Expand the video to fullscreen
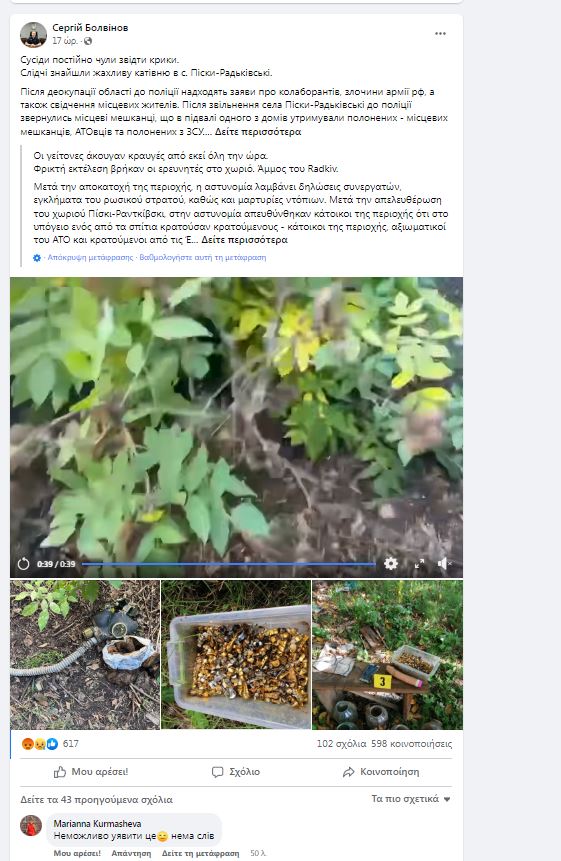 pyautogui.click(x=419, y=563)
